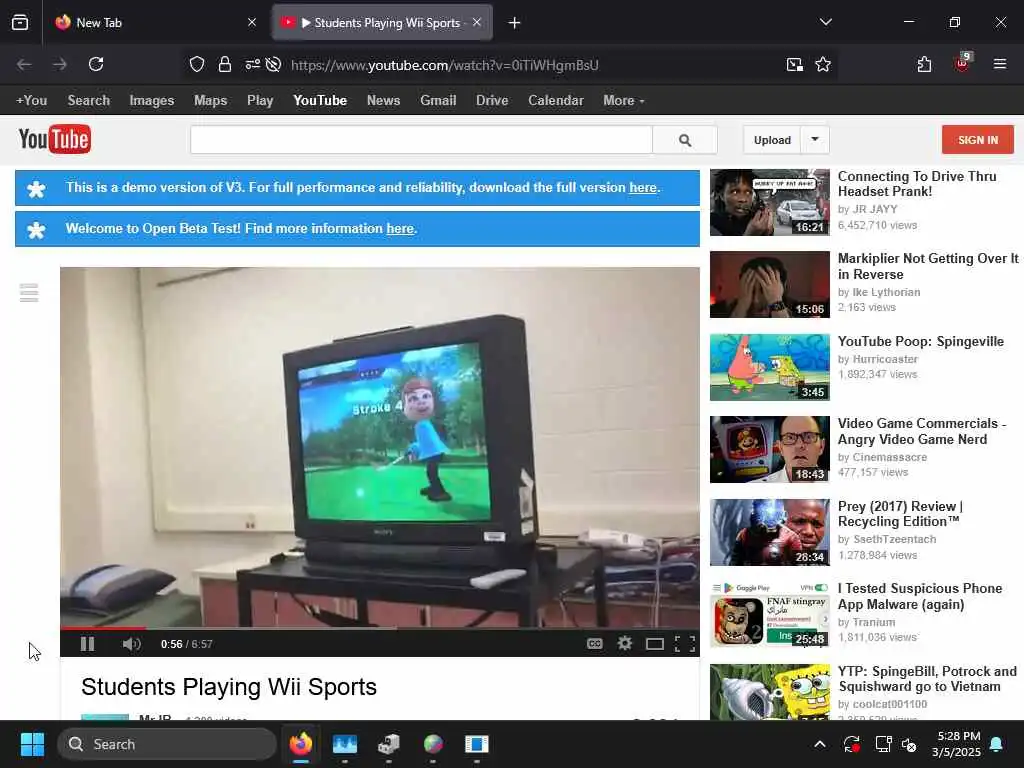1024x768 pixels.
Task: Open tracking protection shield
Action: pos(197,65)
